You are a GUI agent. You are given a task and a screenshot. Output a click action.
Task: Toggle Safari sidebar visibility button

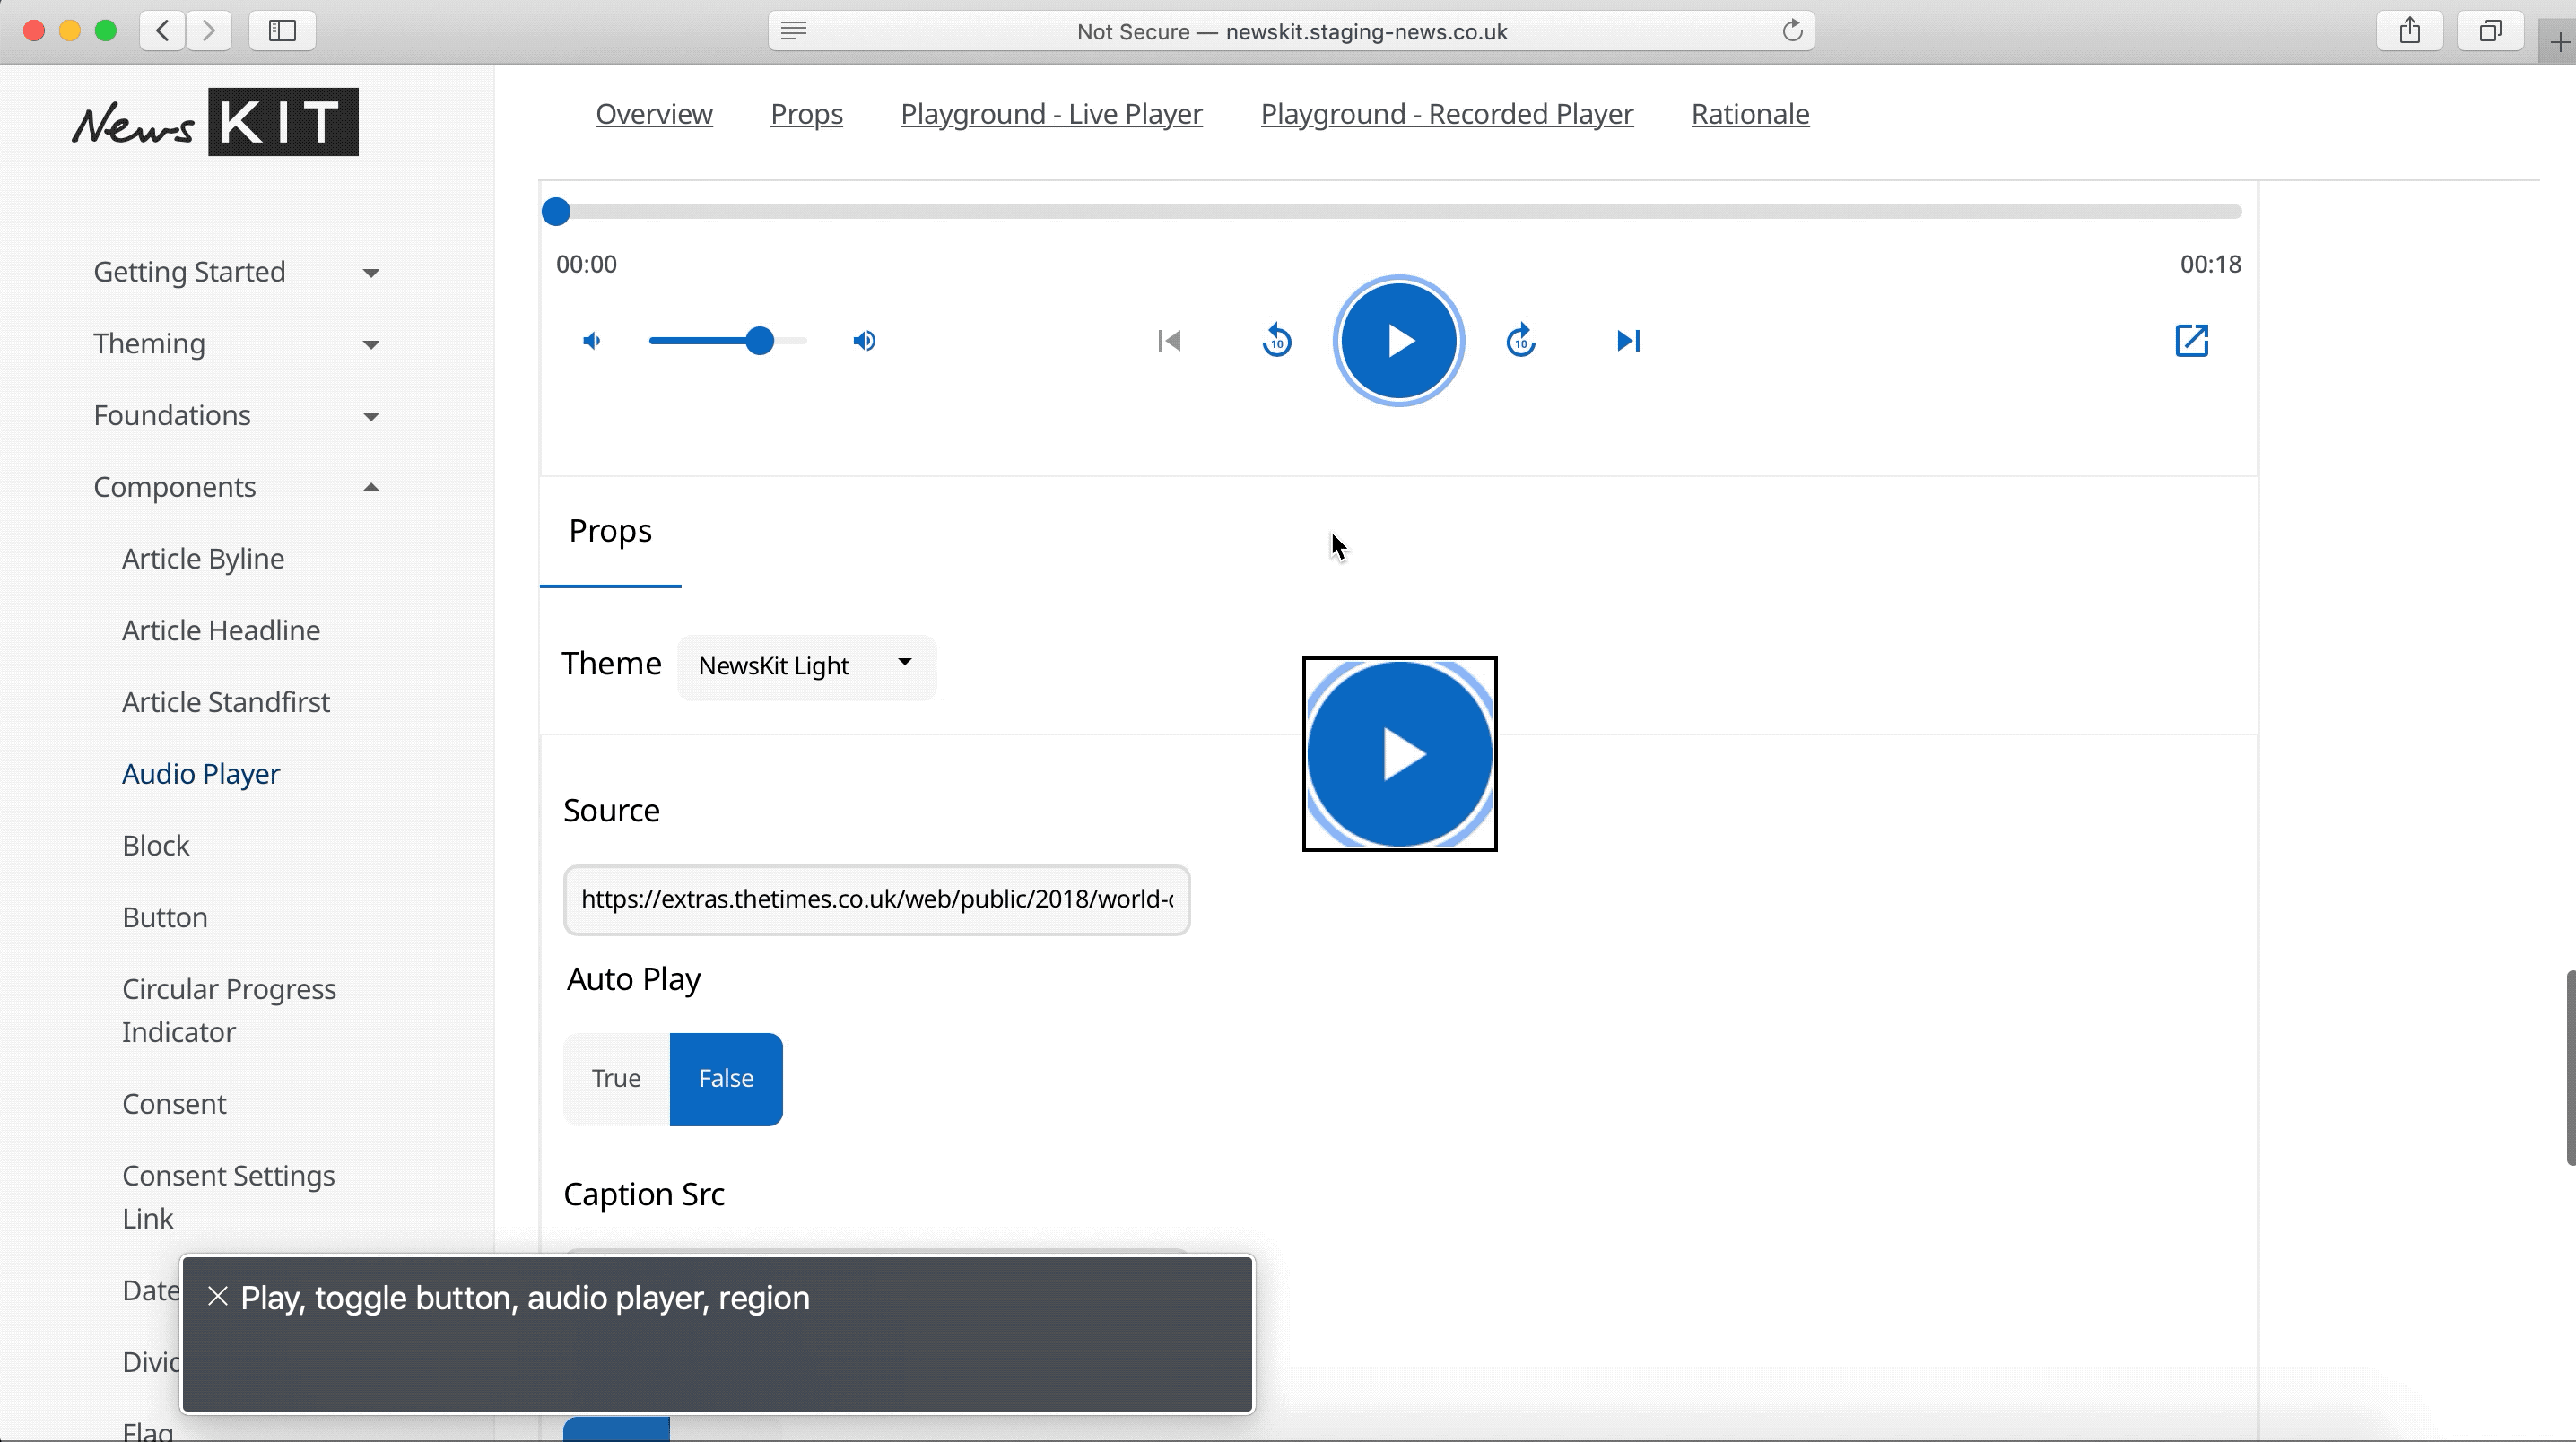(x=283, y=31)
